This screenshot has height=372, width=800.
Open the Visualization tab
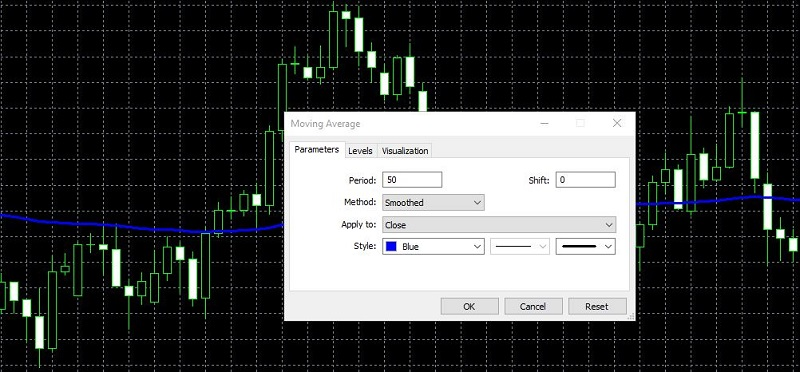(405, 151)
